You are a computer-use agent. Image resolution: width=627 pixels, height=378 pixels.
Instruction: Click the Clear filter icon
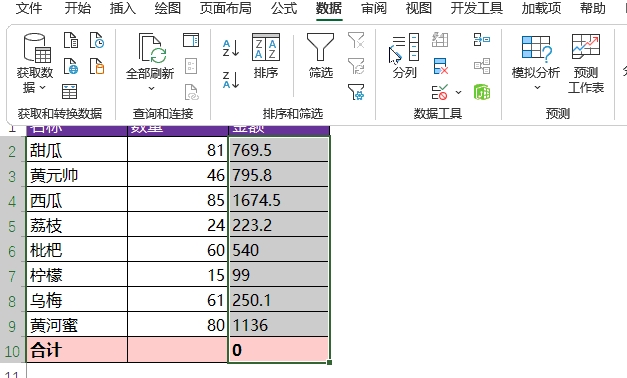pyautogui.click(x=356, y=40)
